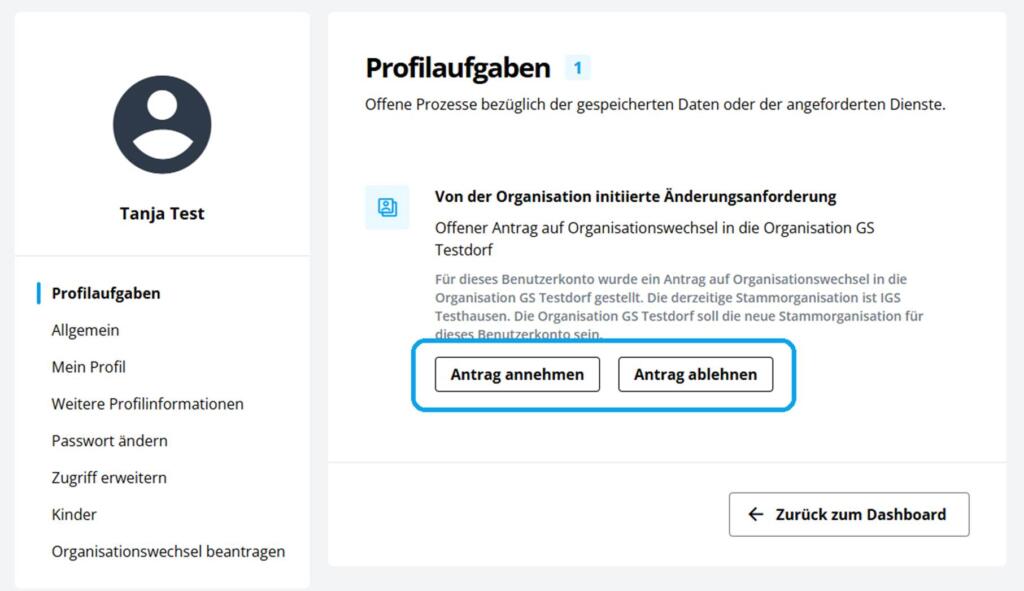Click the Offener Antrag auf Organisationswechsel text
1024x591 pixels.
[654, 238]
